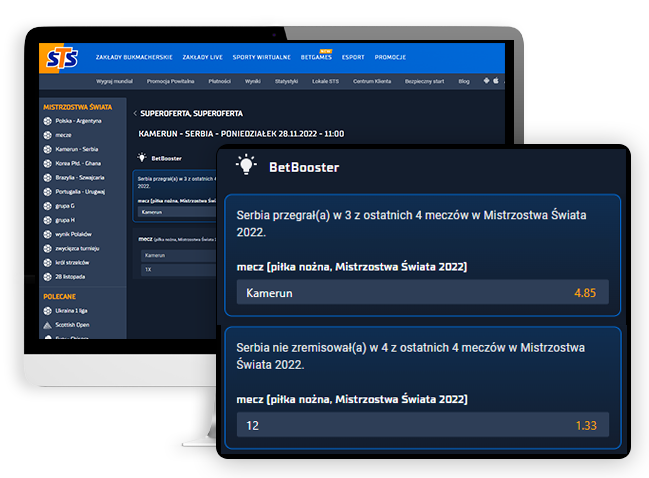Select grupa G in sidebar

[x=65, y=206]
